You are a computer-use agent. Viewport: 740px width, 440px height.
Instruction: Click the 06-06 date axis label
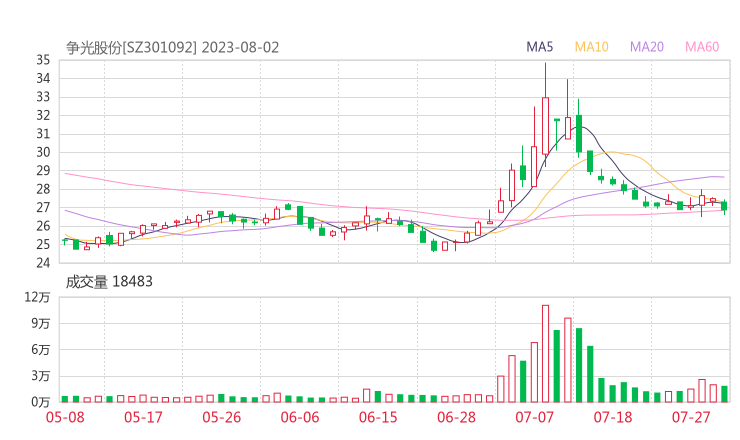300,417
